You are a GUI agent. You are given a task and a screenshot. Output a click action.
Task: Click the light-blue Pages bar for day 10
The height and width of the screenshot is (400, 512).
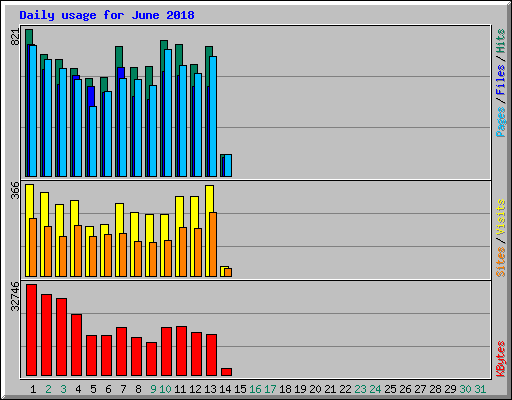point(168,113)
